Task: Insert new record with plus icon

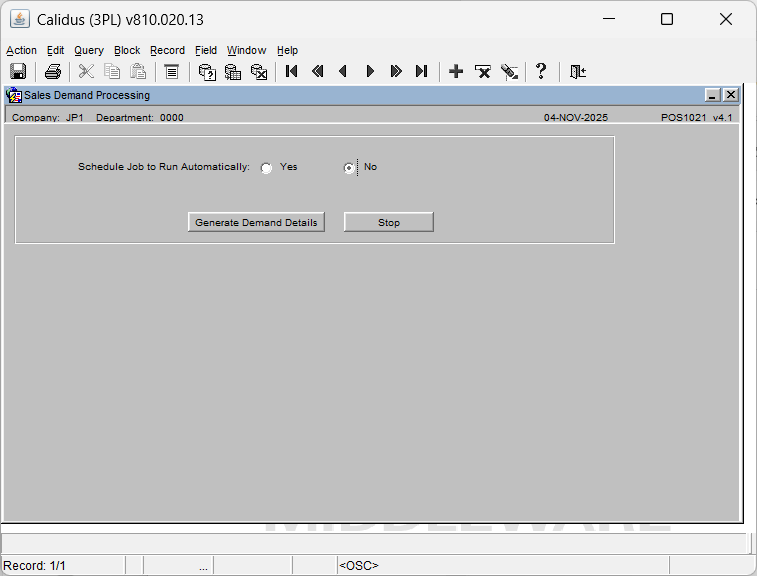Action: pos(456,71)
